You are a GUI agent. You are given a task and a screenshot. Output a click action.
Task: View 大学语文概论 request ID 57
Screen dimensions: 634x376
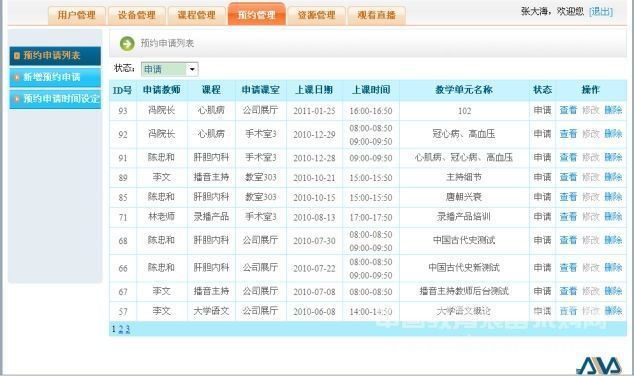(568, 311)
